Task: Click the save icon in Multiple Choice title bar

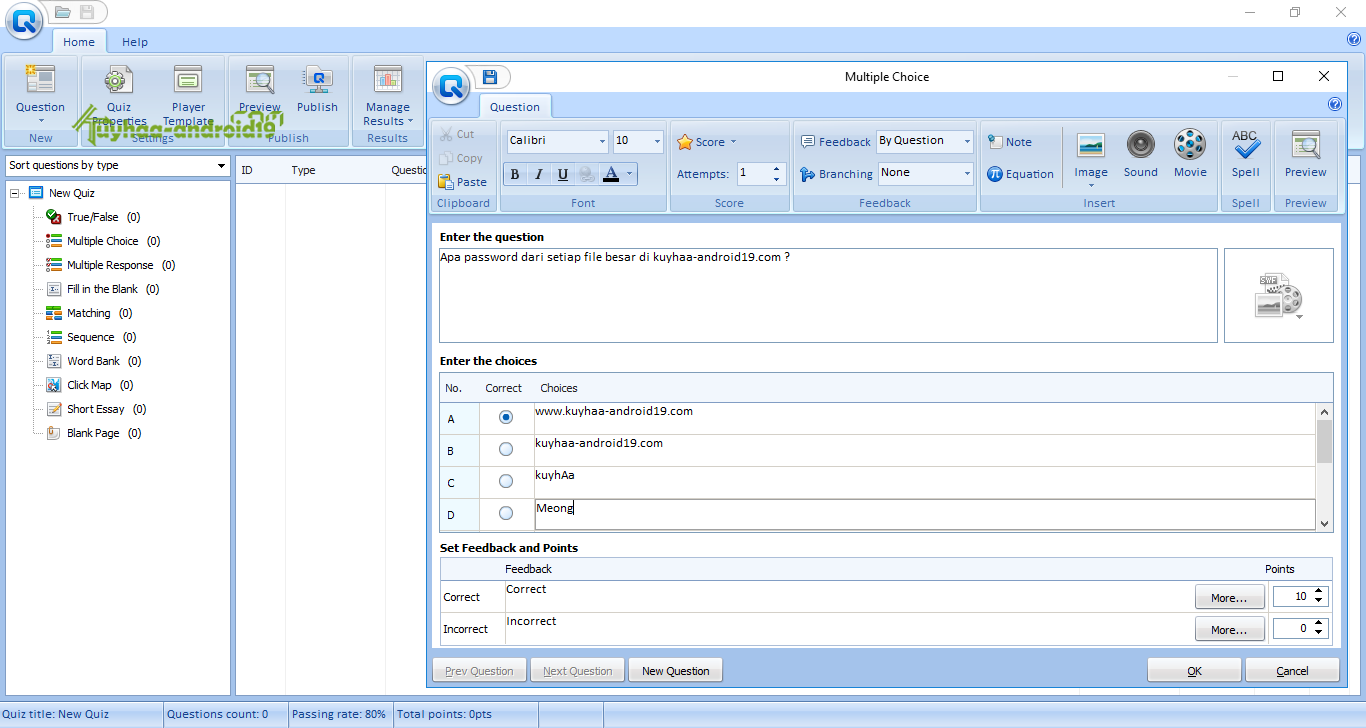Action: click(x=489, y=77)
